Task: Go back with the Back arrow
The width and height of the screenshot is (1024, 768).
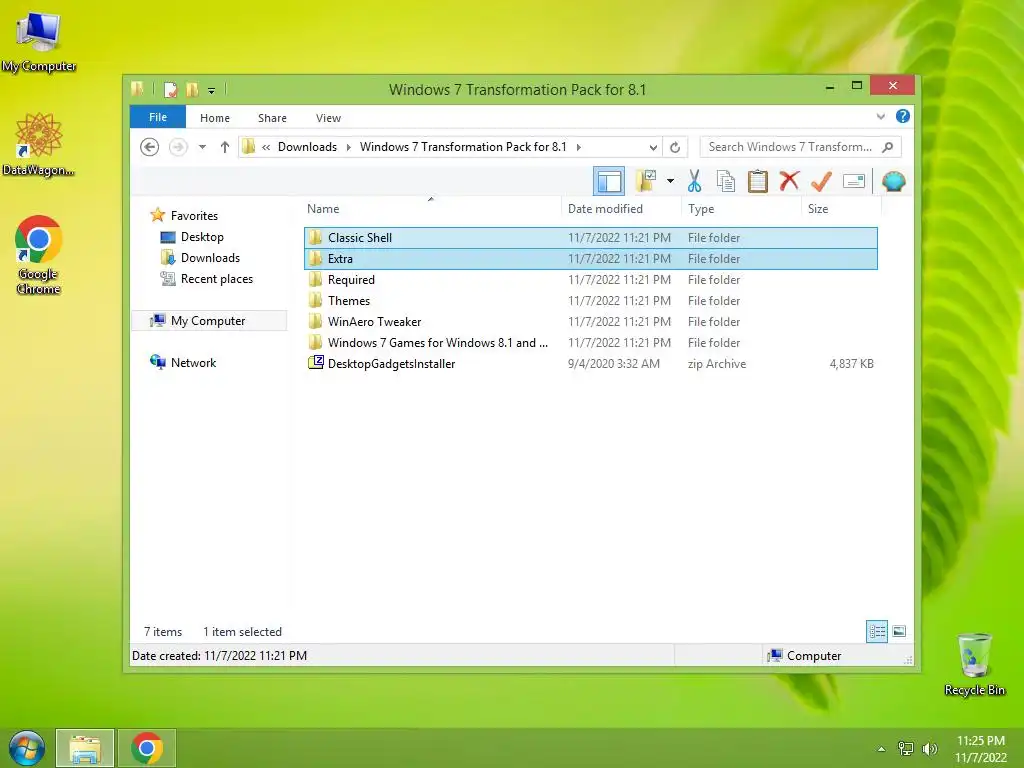Action: 150,147
